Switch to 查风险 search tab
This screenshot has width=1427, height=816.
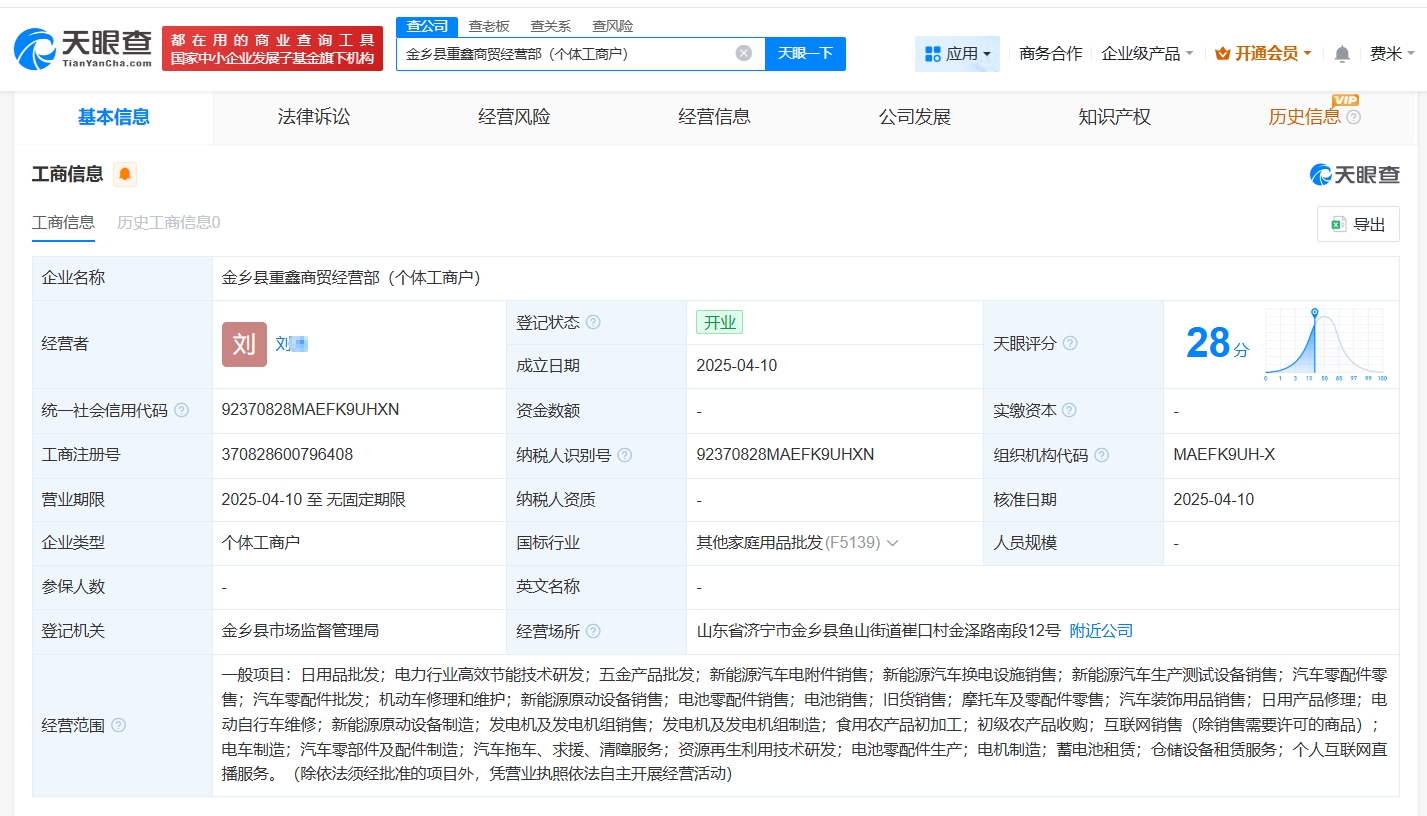point(612,26)
